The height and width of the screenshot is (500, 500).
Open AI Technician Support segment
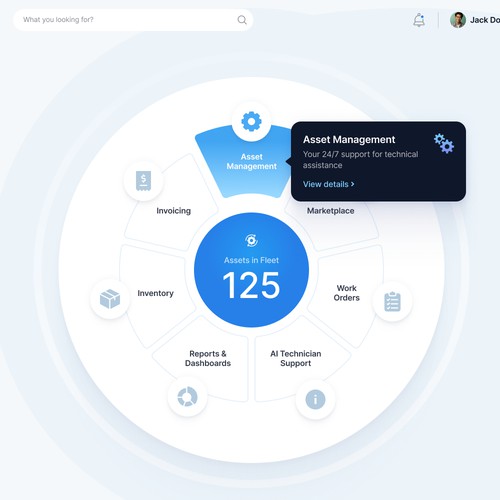296,358
